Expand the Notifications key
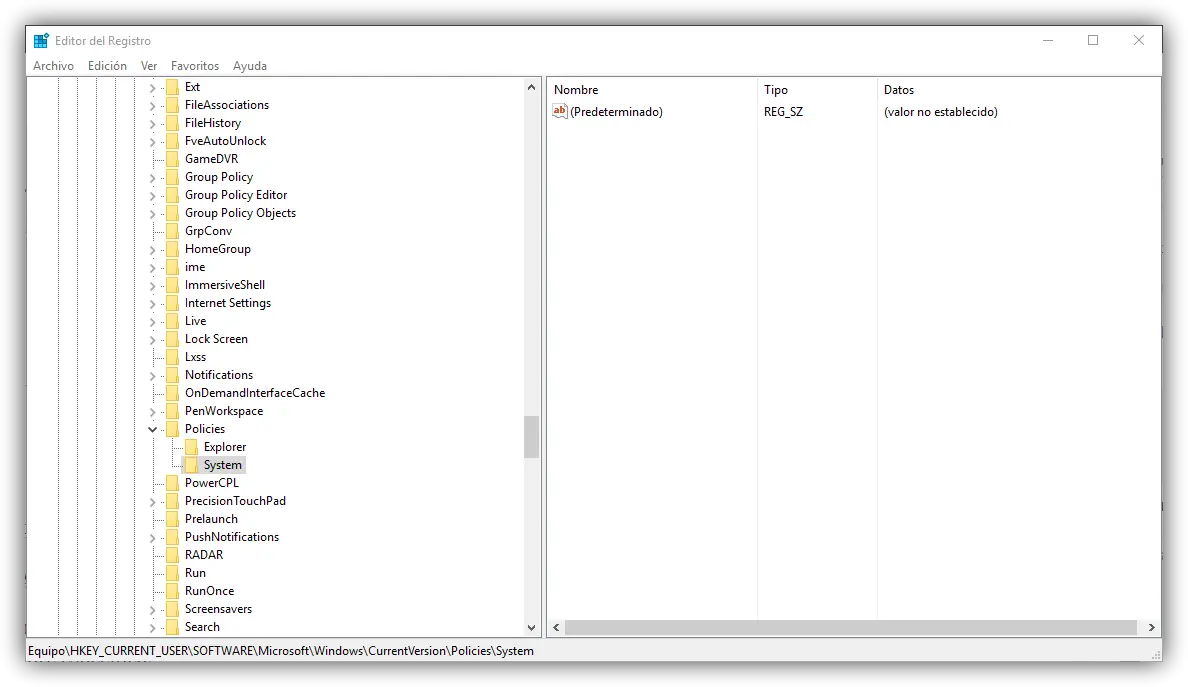The height and width of the screenshot is (687, 1188). (x=152, y=376)
